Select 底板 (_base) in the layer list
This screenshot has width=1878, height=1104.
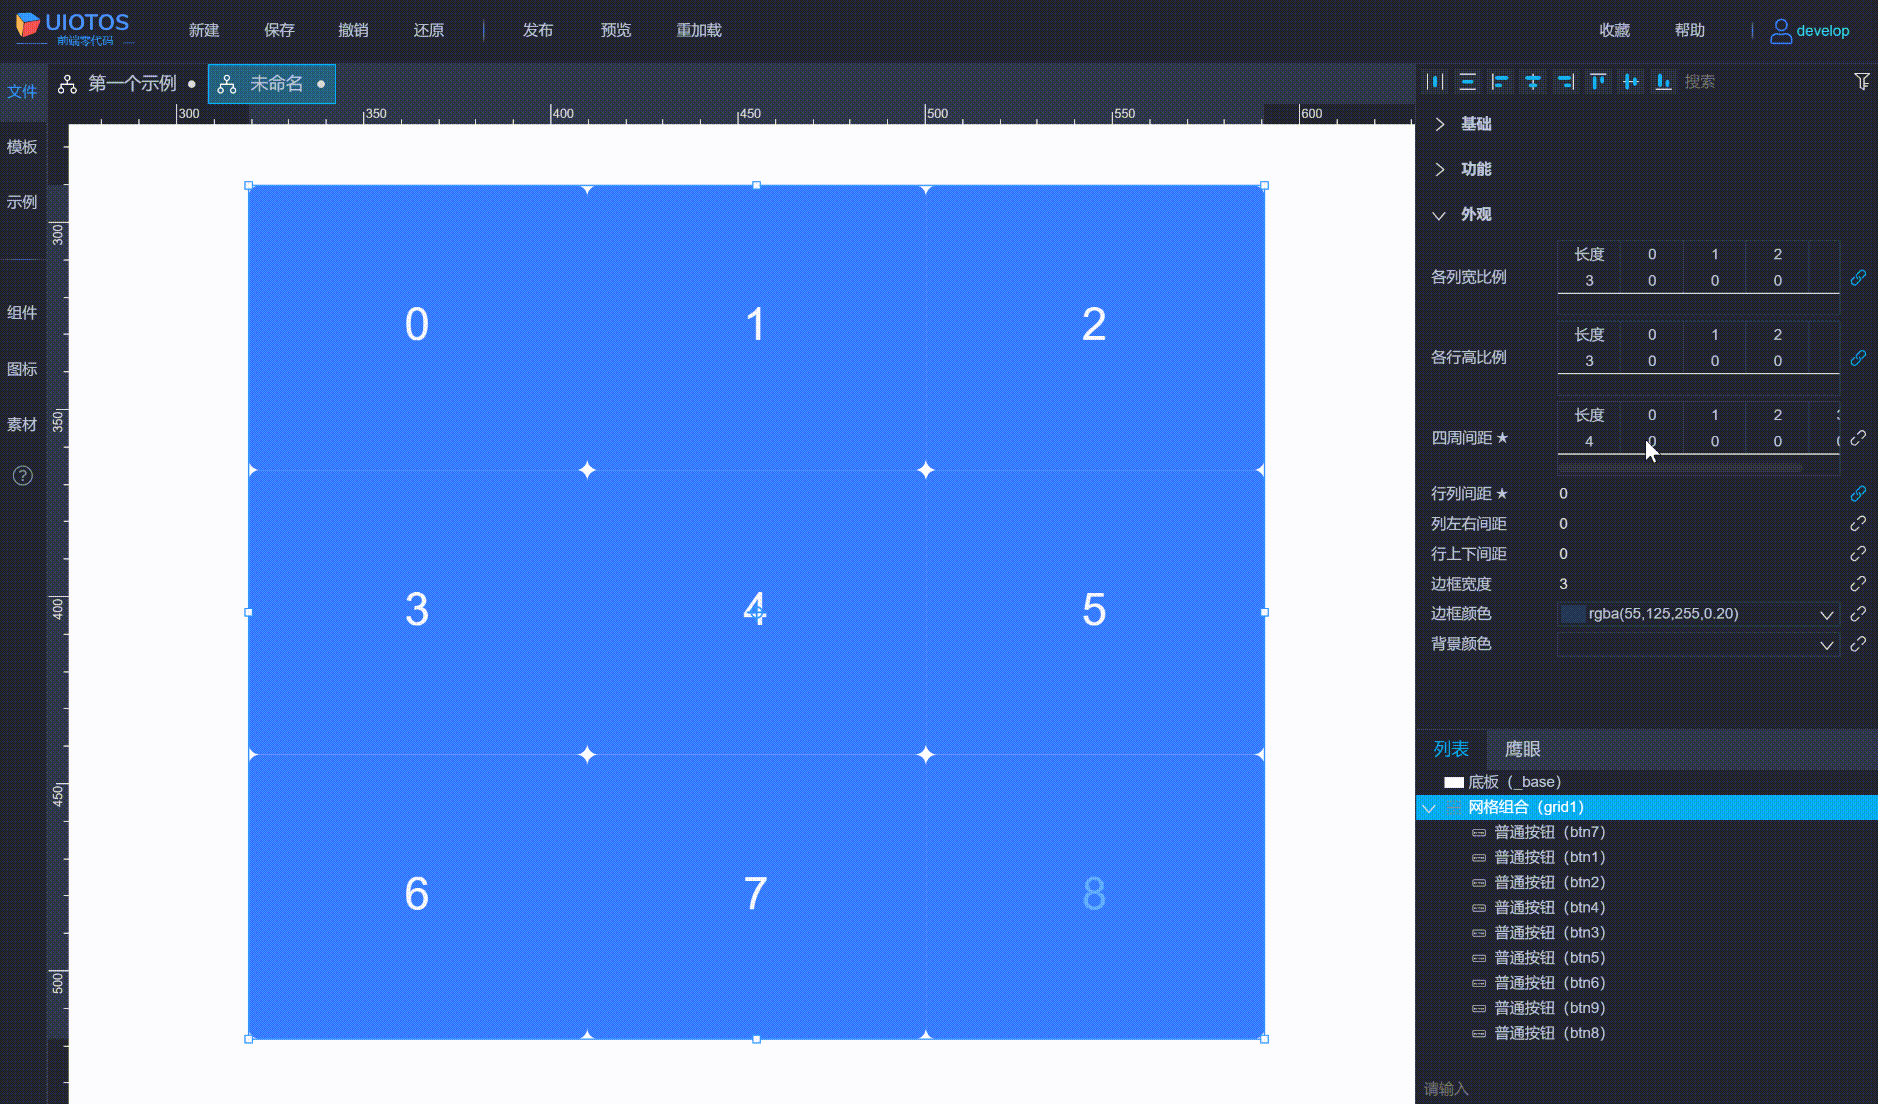pos(1647,782)
